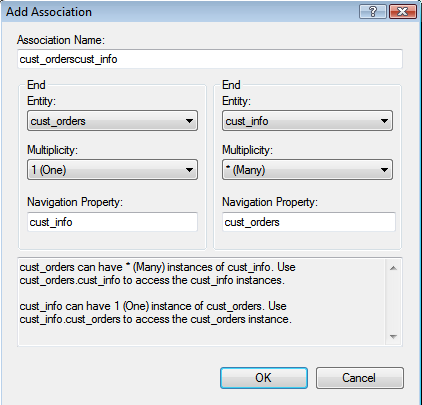
Task: Open the cust_orders Entity dropdown
Action: point(112,121)
